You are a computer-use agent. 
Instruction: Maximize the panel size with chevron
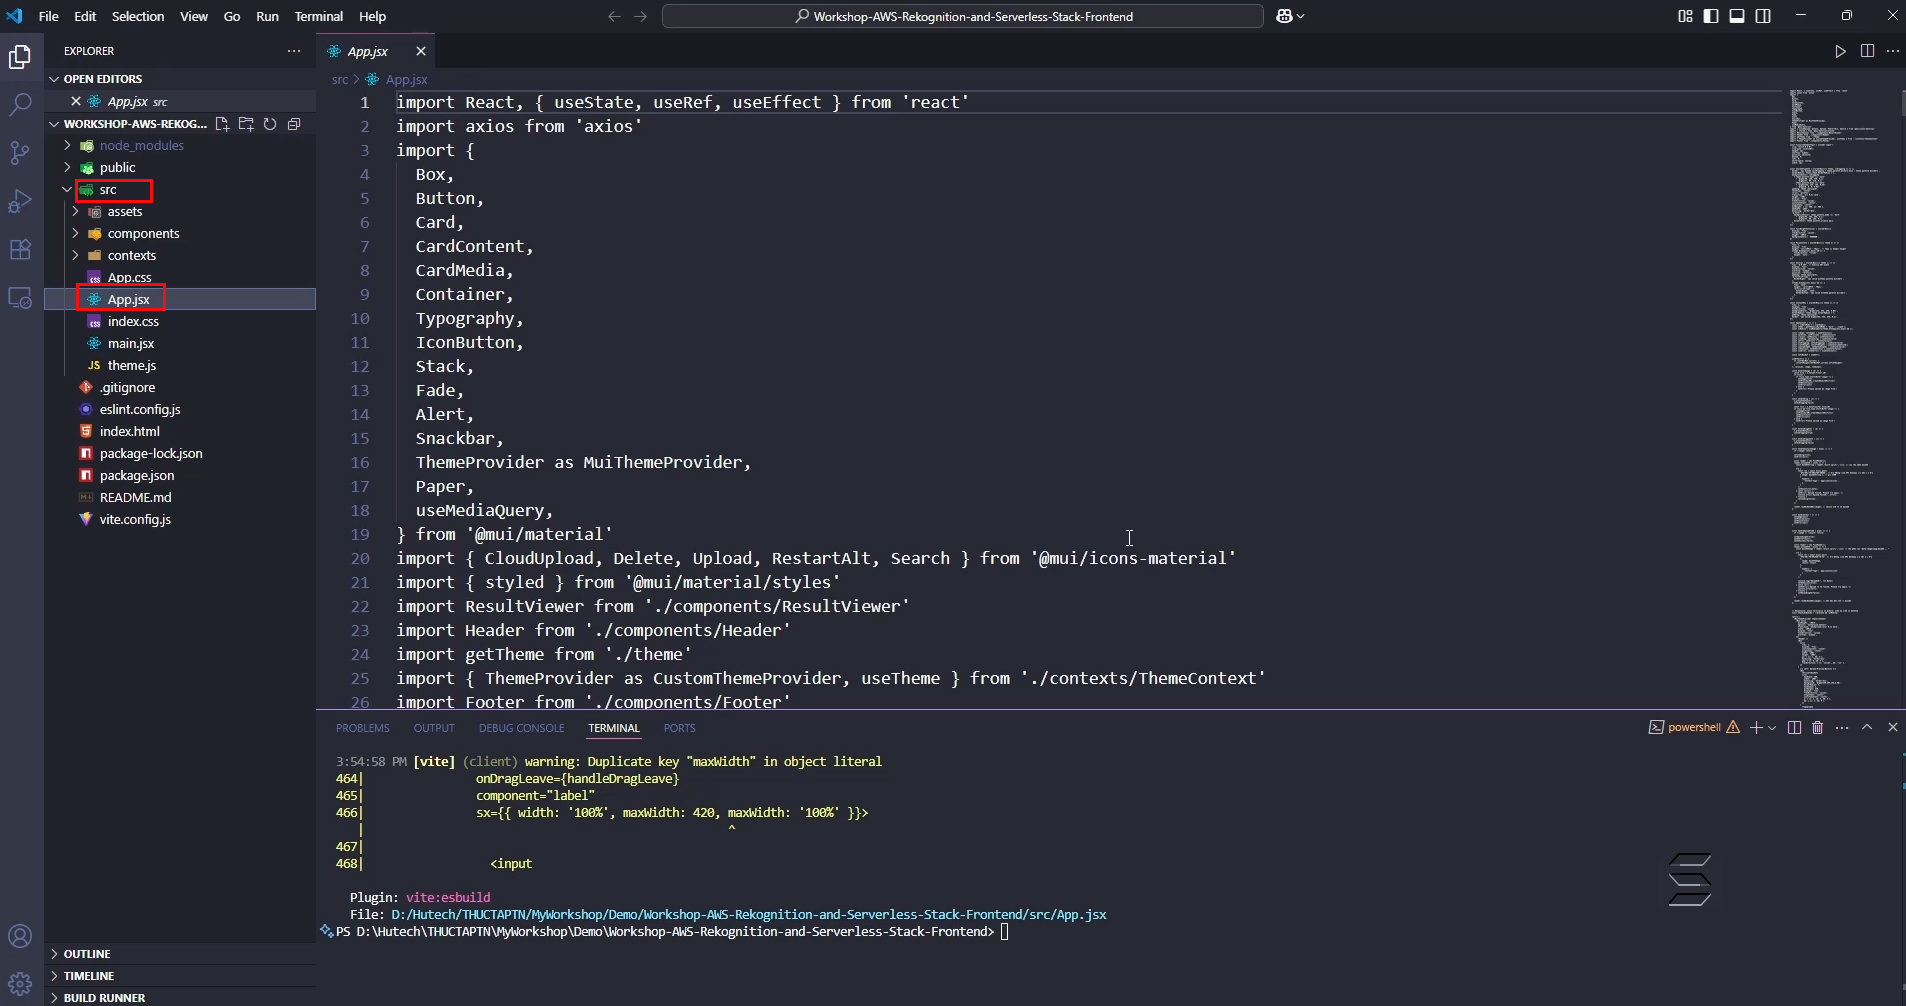(x=1867, y=727)
